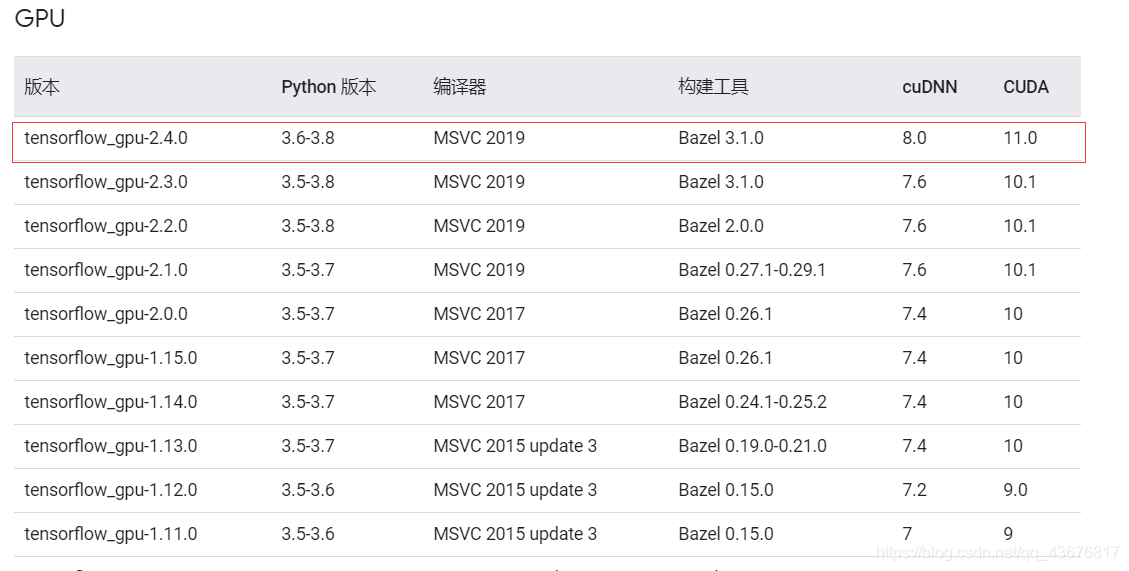Click the GPU heading text
Viewport: 1129px width, 571px height.
[40, 18]
